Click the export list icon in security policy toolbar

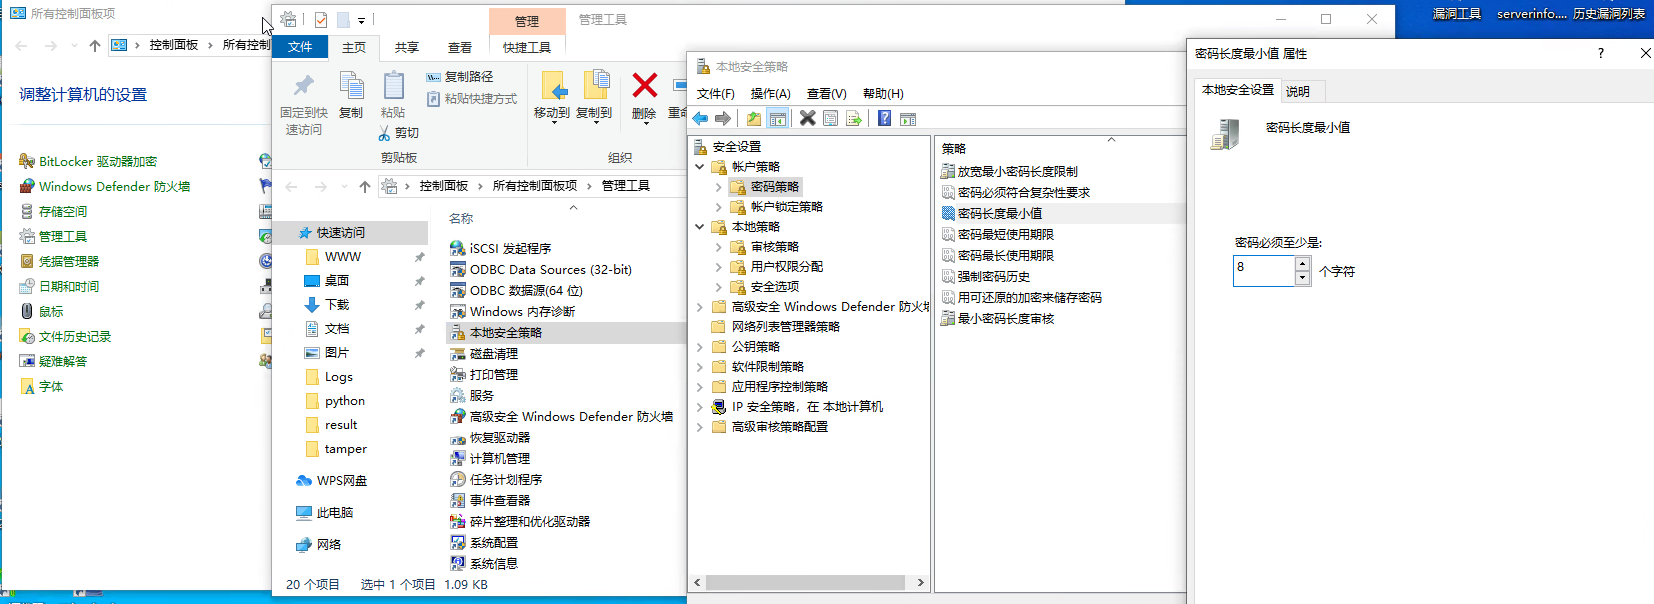click(x=853, y=119)
